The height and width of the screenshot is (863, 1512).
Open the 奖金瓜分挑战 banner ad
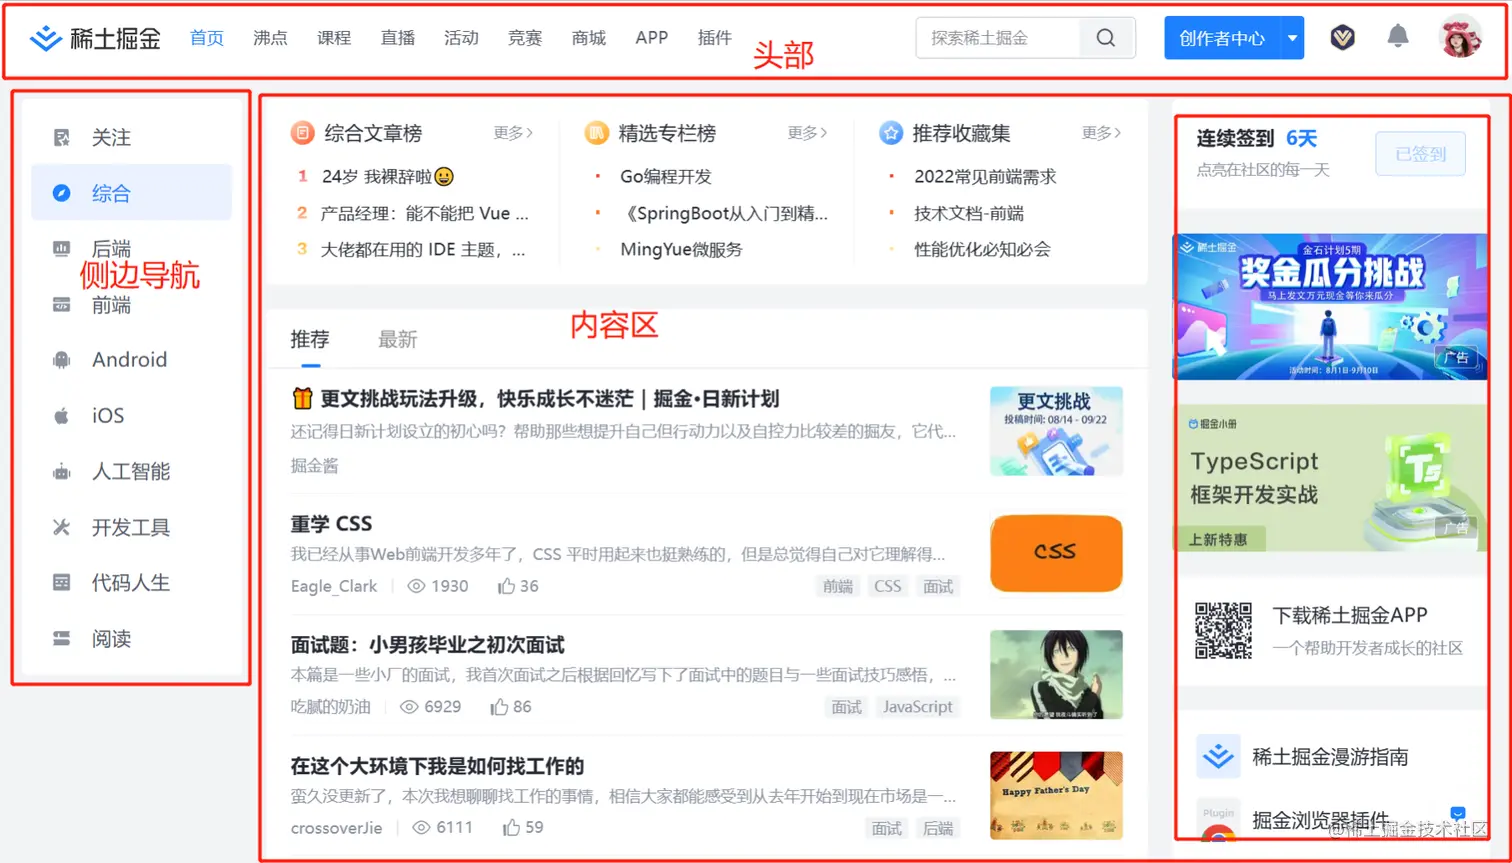click(x=1331, y=306)
